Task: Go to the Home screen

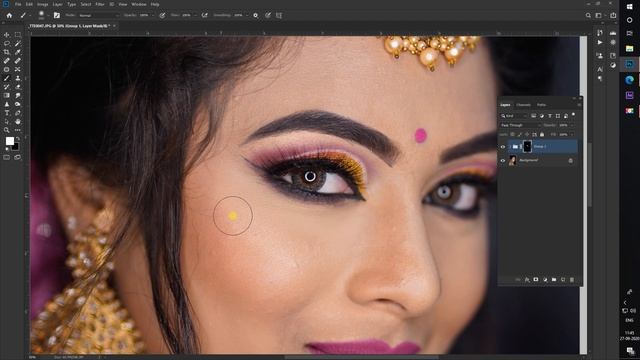Action: pos(9,16)
